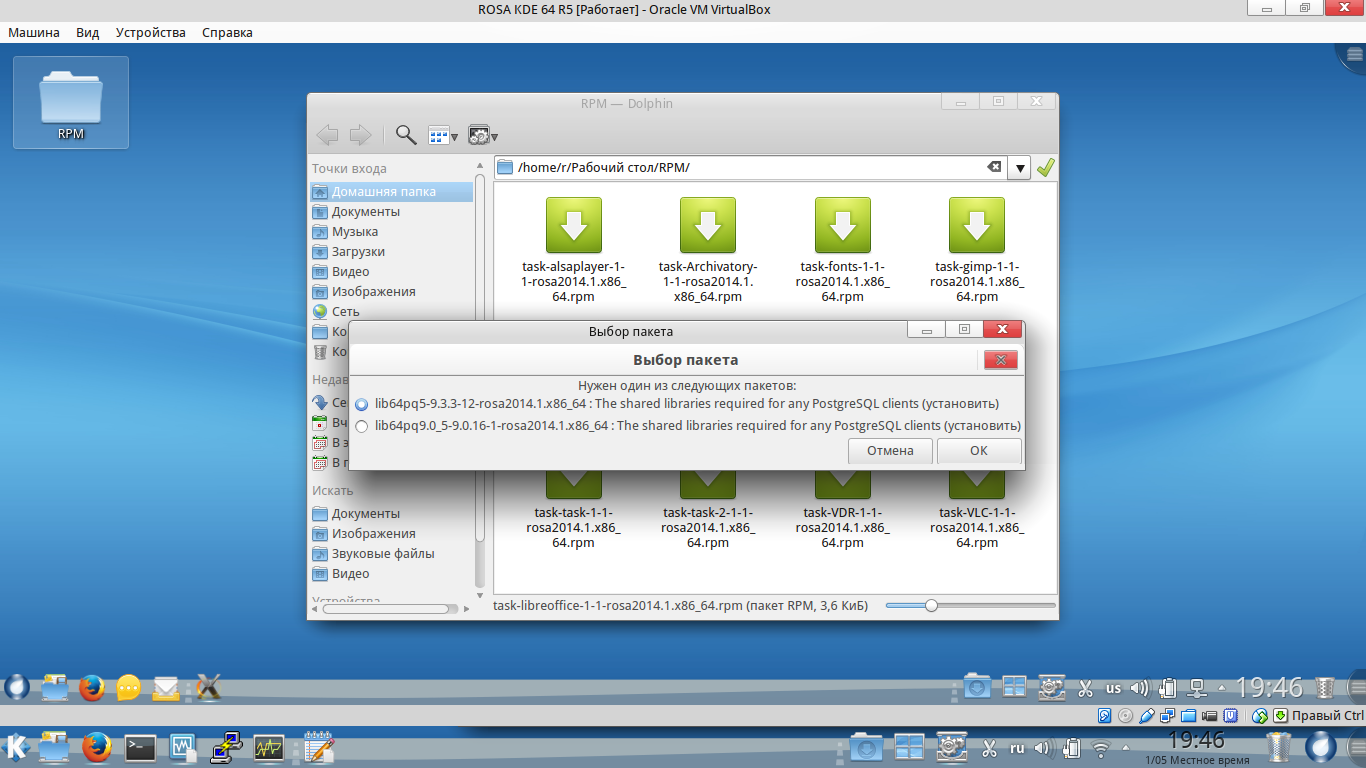Open Dolphin search with magnifier icon
Screen dimensions: 1366x768
click(405, 135)
